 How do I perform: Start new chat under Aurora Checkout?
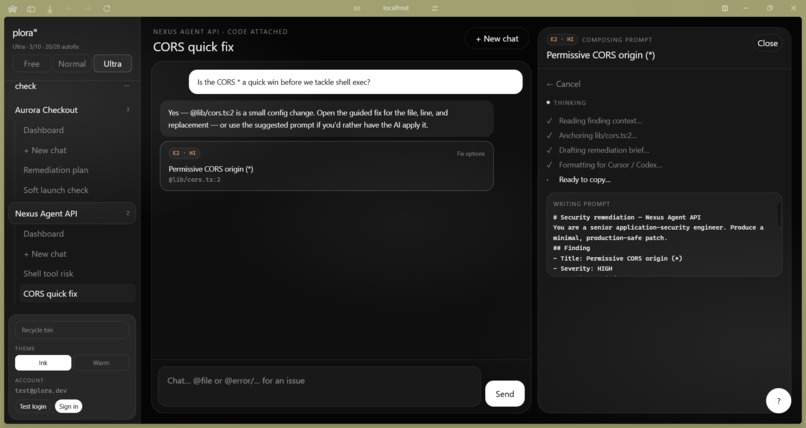[x=45, y=150]
